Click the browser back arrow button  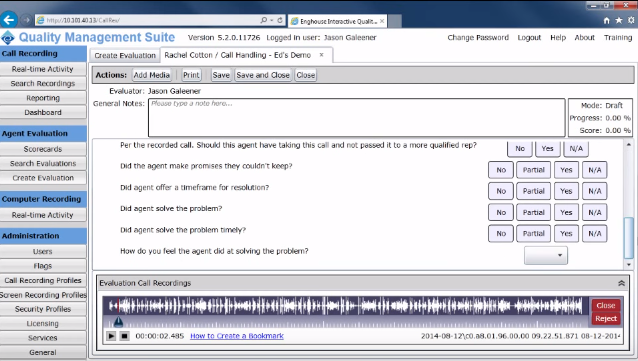click(9, 20)
